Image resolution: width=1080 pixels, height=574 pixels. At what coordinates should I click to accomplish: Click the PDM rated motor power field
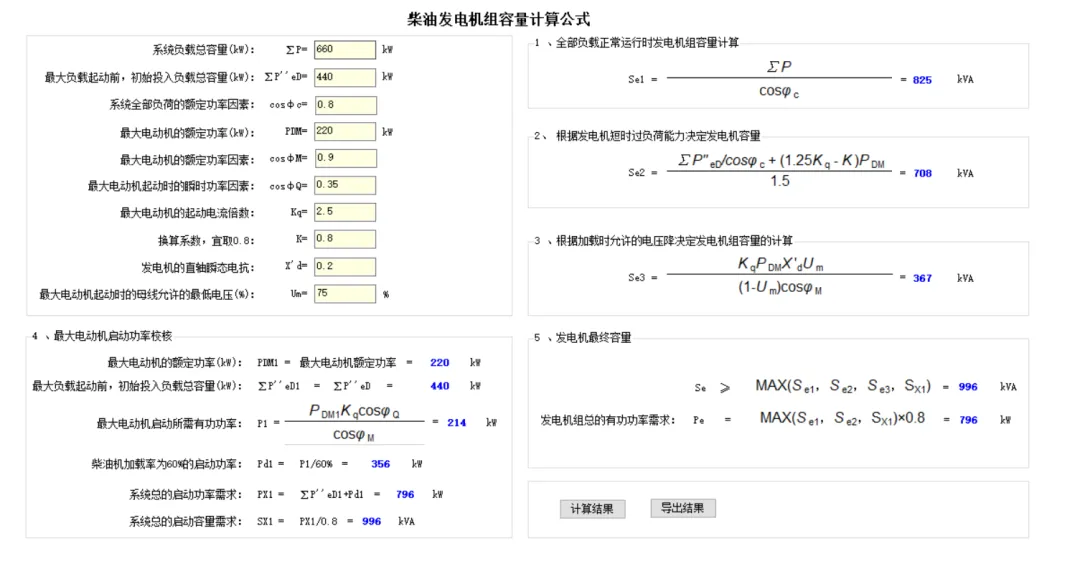point(345,132)
